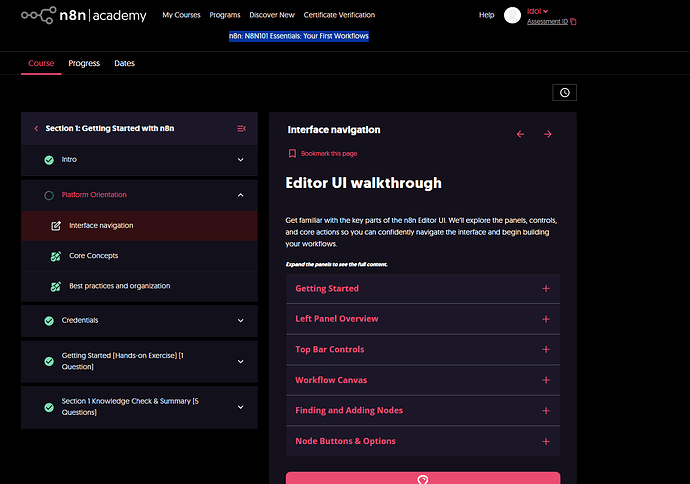Click icon beside Best practices and organization

(x=56, y=286)
